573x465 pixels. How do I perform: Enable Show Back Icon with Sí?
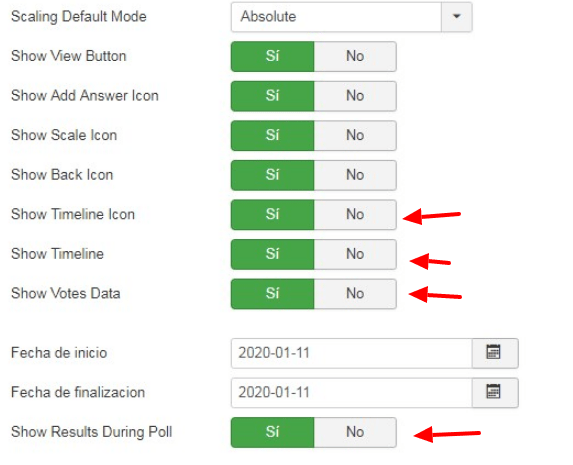273,175
